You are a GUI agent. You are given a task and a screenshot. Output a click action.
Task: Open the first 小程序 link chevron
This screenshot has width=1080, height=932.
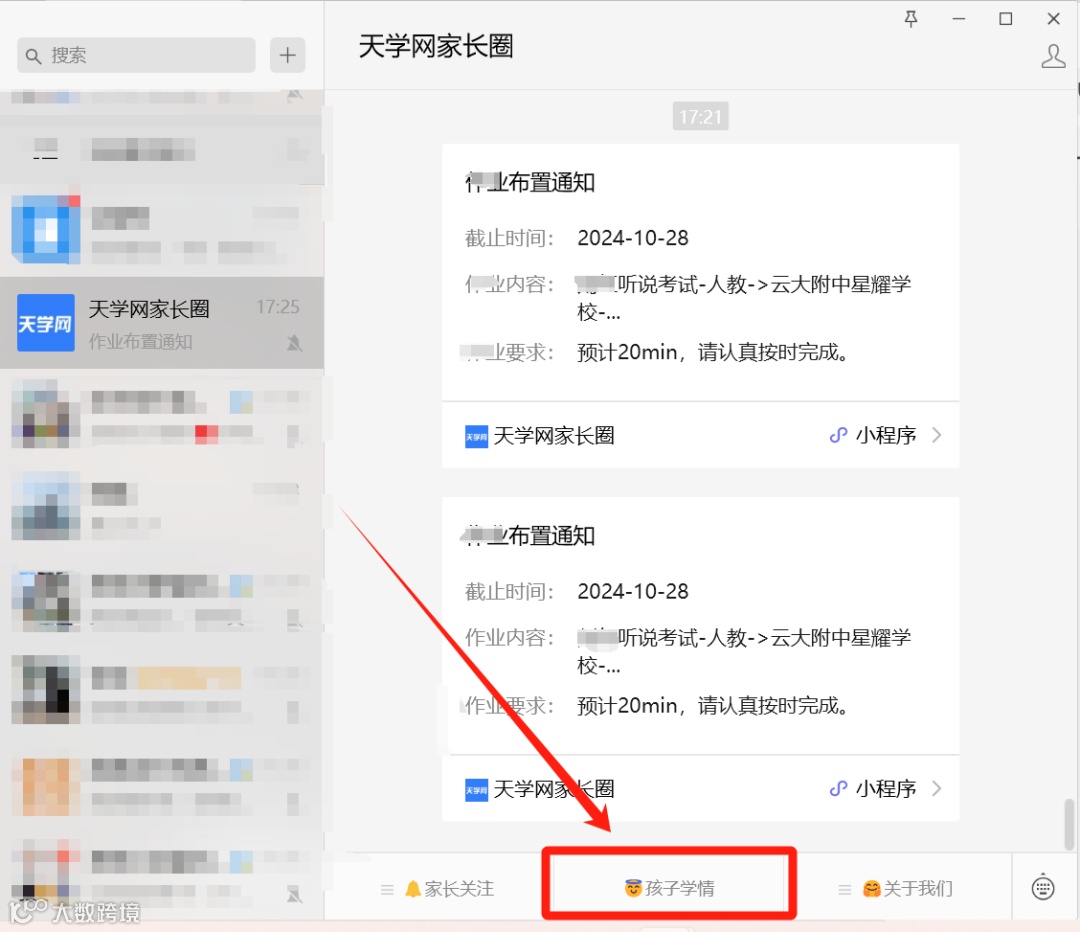point(936,435)
